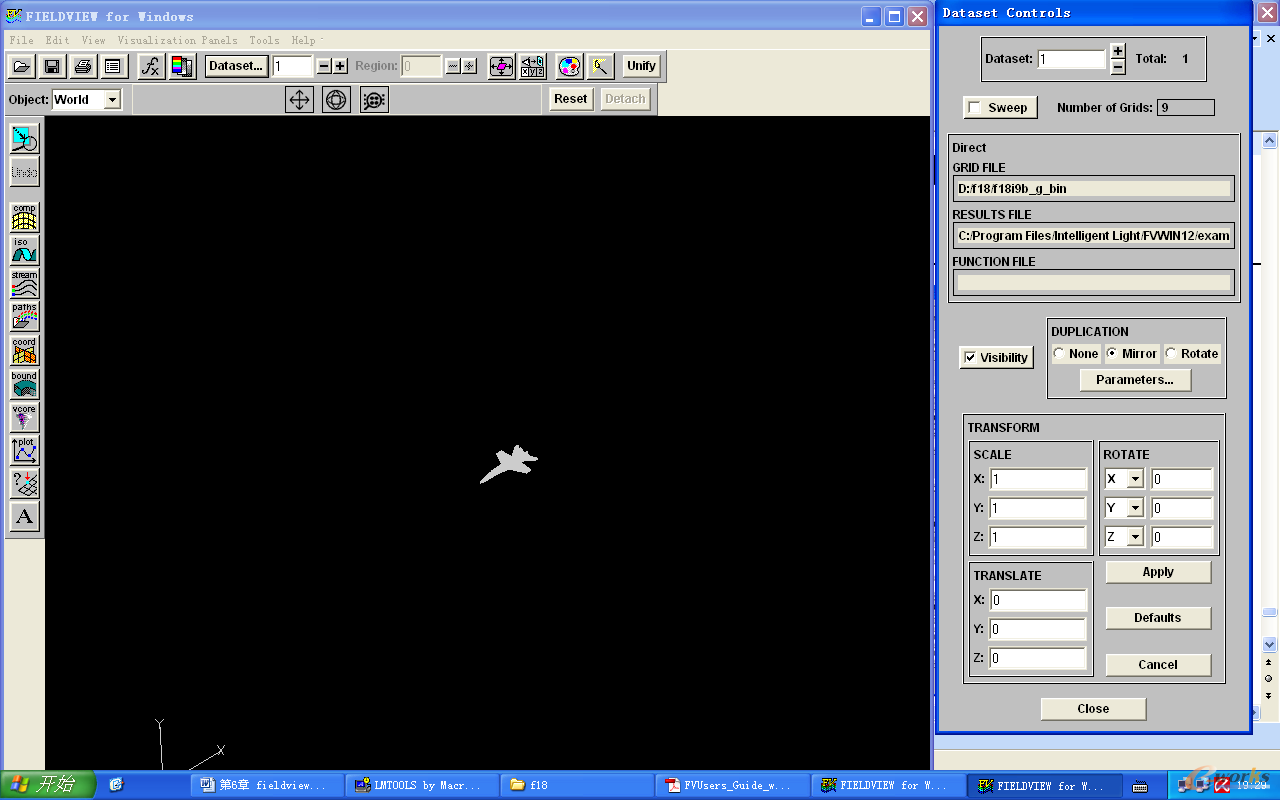Select the None duplication radio button

(x=1059, y=354)
